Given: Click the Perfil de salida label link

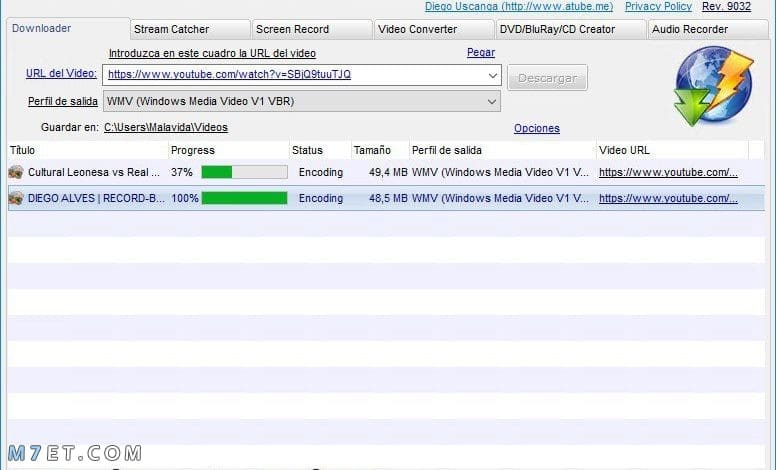Looking at the screenshot, I should pyautogui.click(x=63, y=101).
